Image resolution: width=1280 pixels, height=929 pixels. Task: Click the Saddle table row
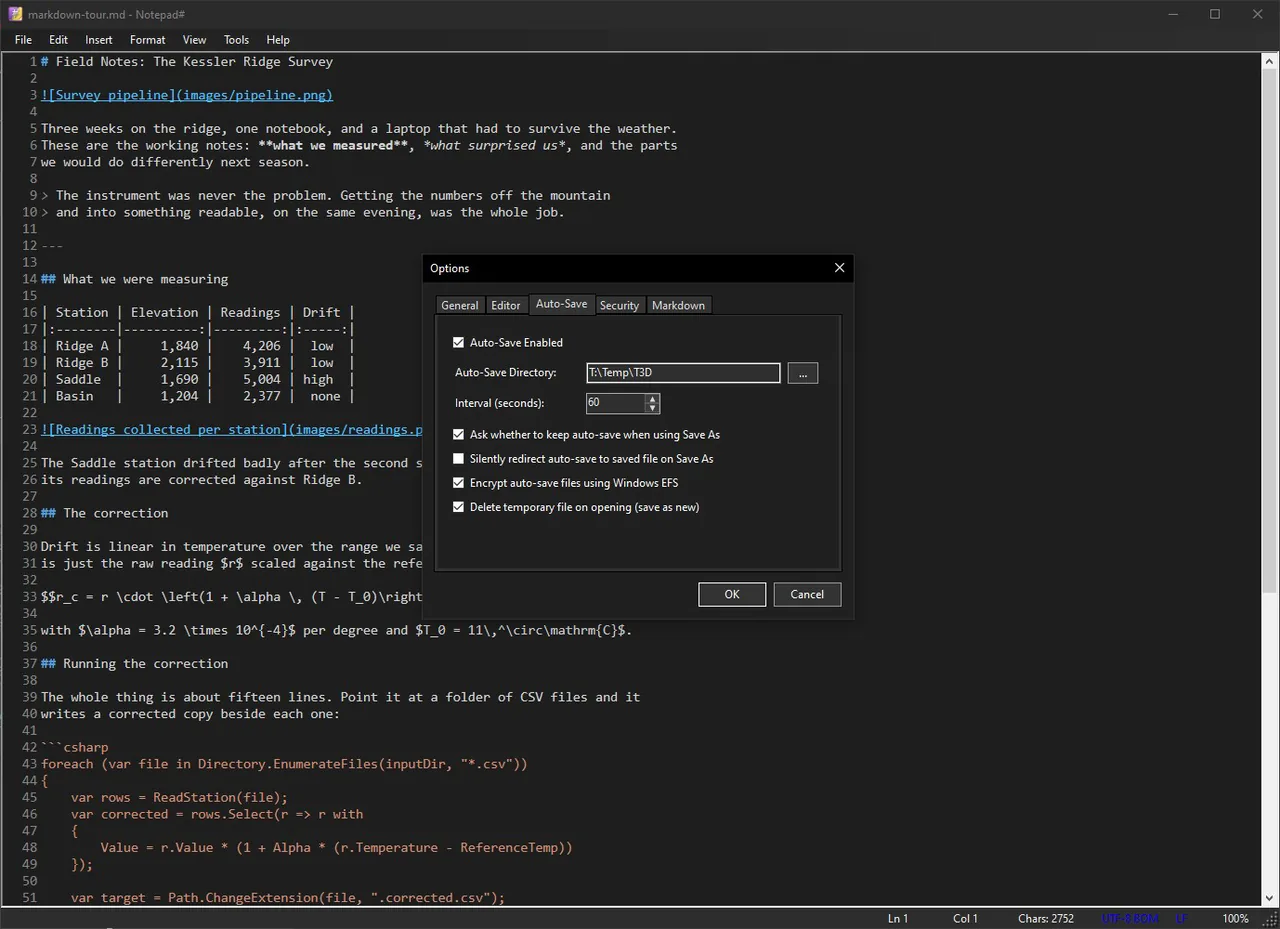coord(198,379)
